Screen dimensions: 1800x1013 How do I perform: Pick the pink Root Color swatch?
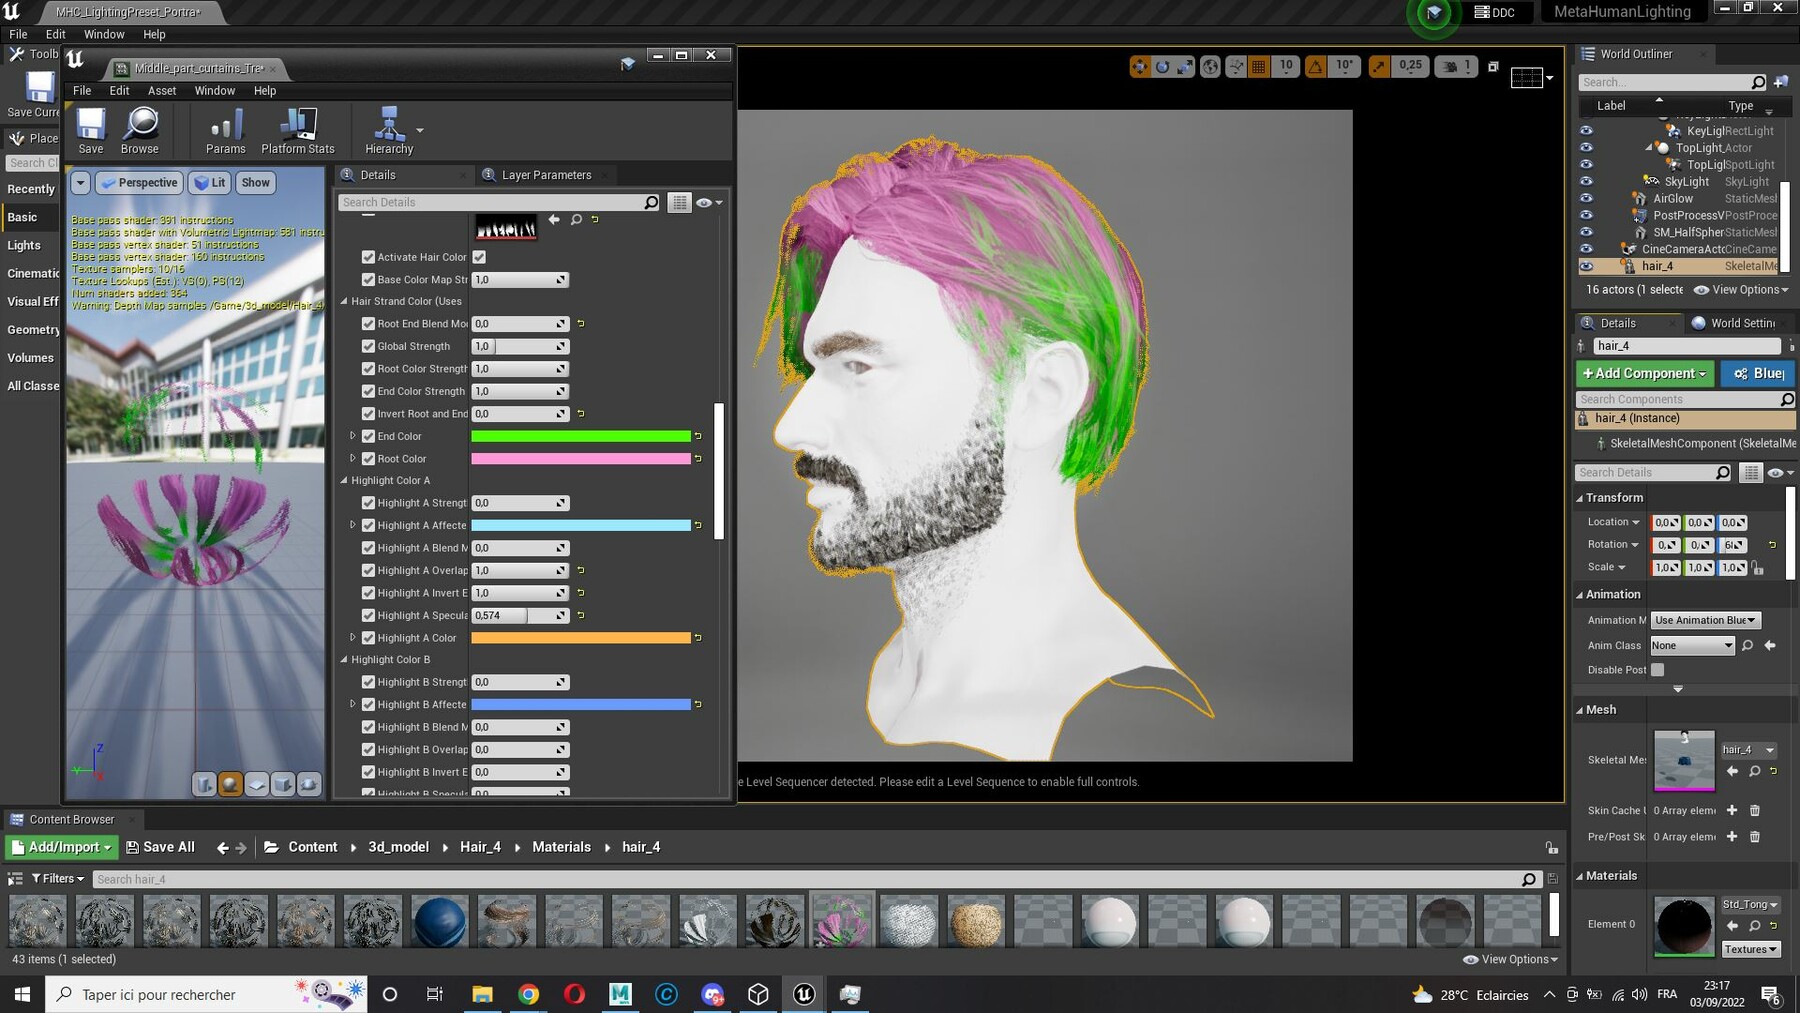click(580, 458)
